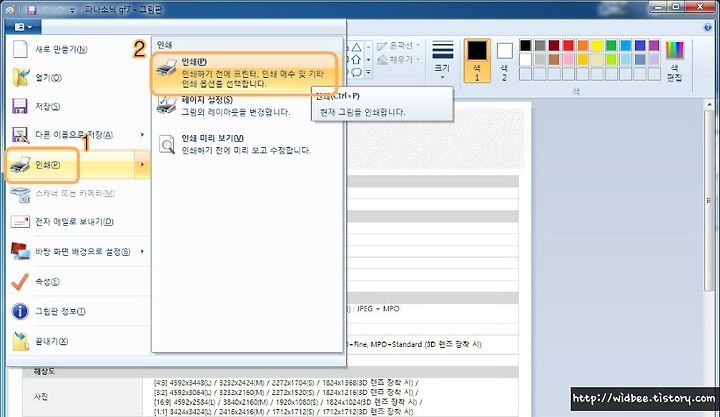Pick the turquoise blue color swatch
Image resolution: width=720 pixels, height=417 pixels.
[625, 45]
